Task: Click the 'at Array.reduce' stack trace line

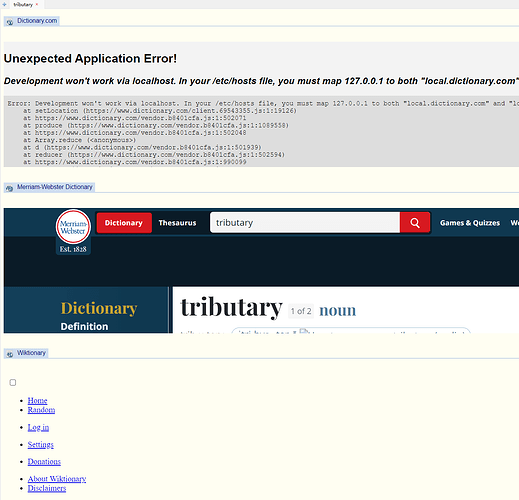Action: [79, 140]
